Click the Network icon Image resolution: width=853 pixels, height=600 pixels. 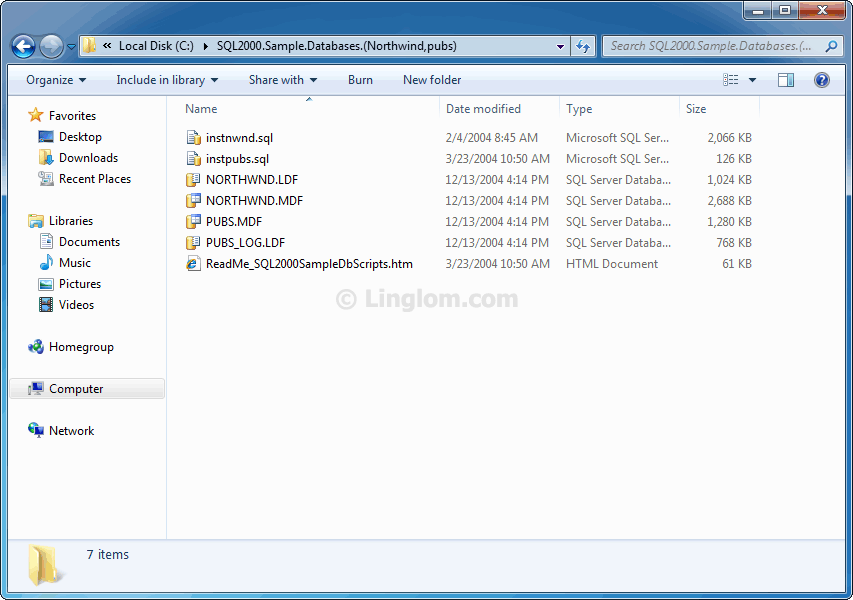[x=36, y=430]
